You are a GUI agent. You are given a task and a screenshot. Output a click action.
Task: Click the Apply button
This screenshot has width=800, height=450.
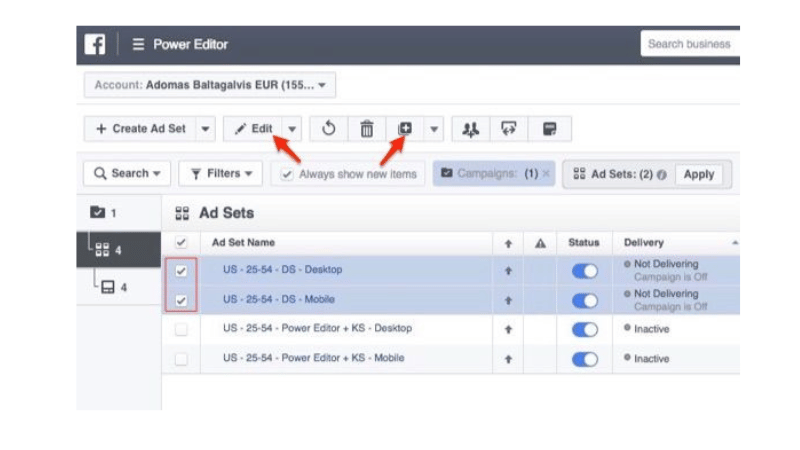click(x=698, y=174)
